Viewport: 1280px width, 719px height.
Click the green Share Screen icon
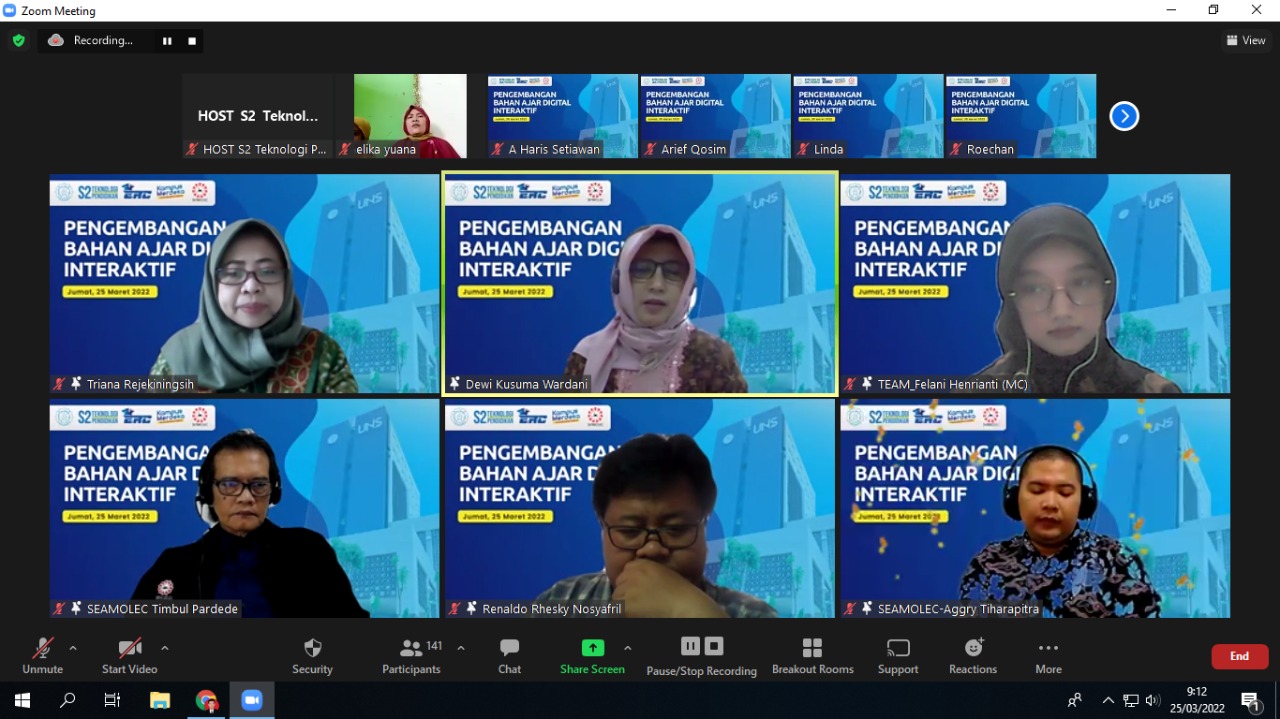592,648
